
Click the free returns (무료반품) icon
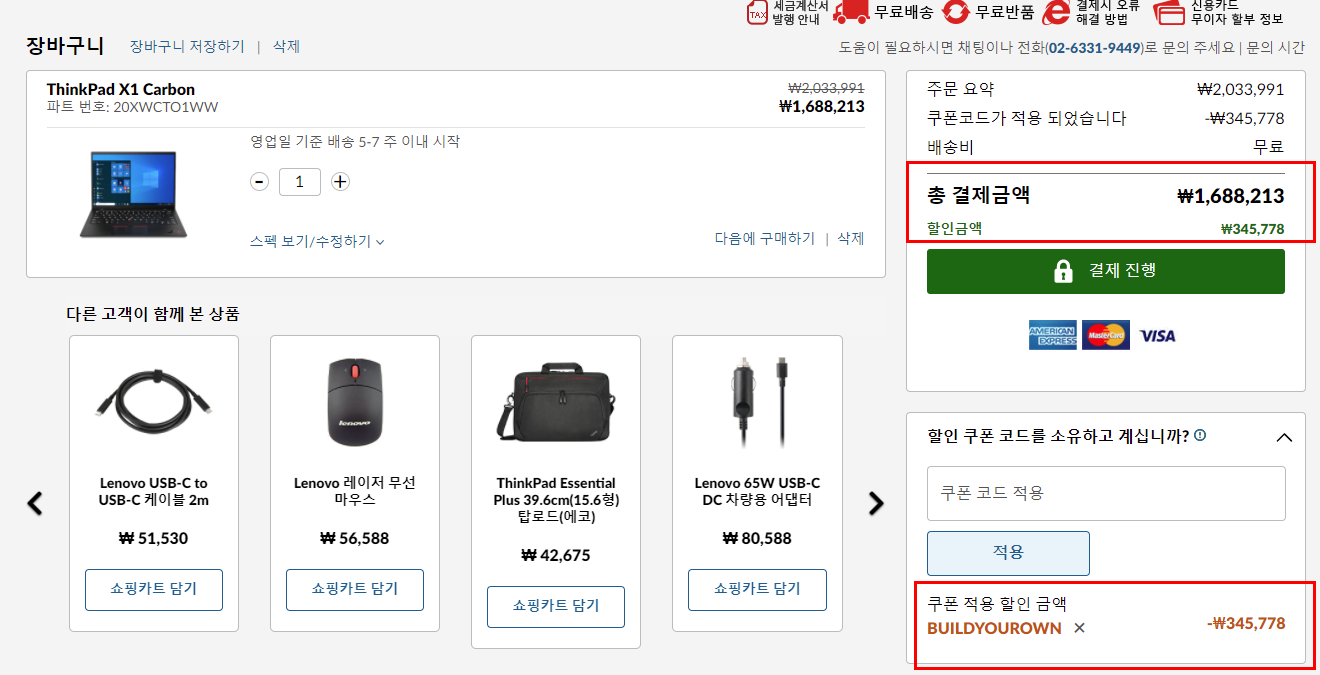956,12
